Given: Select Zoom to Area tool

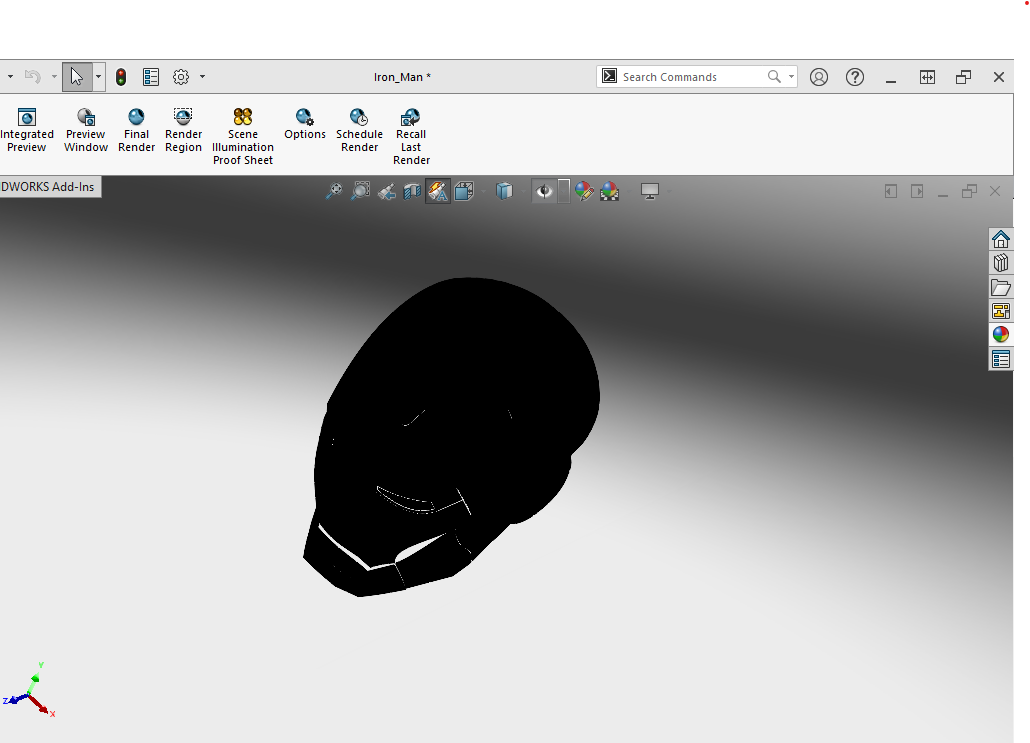Looking at the screenshot, I should [360, 191].
